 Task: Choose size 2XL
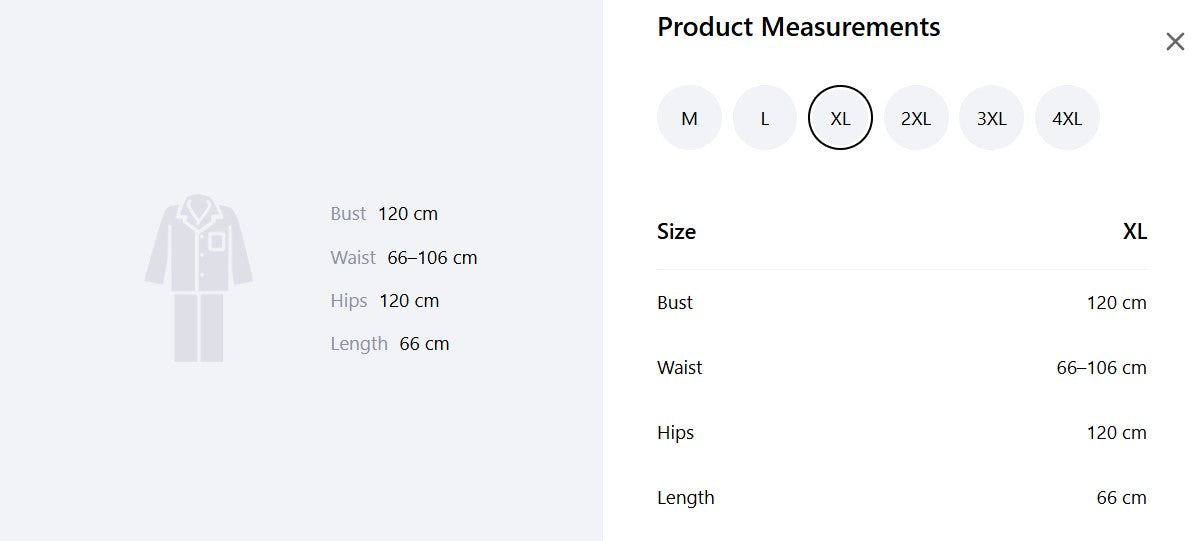click(x=916, y=118)
